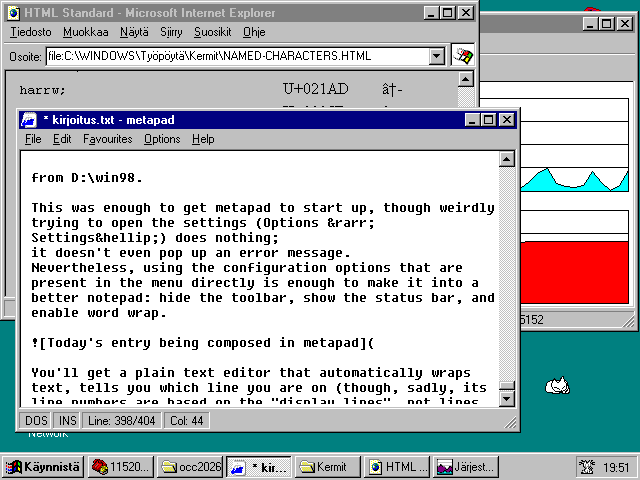Click the red graph in monitor window
640x480 pixels.
(575, 272)
